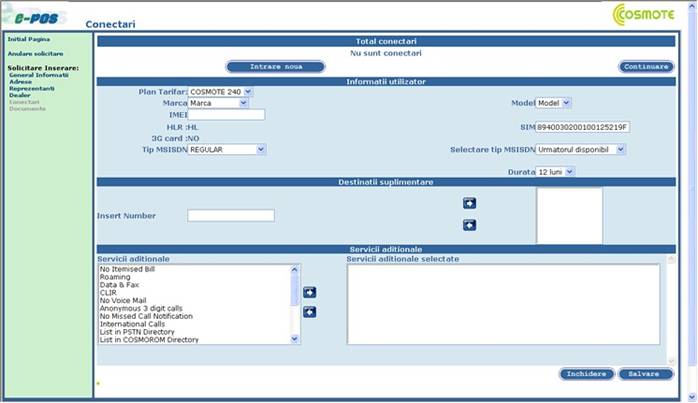This screenshot has height=403, width=698.
Task: Go to Initial Pagina in sidebar
Action: 28,38
